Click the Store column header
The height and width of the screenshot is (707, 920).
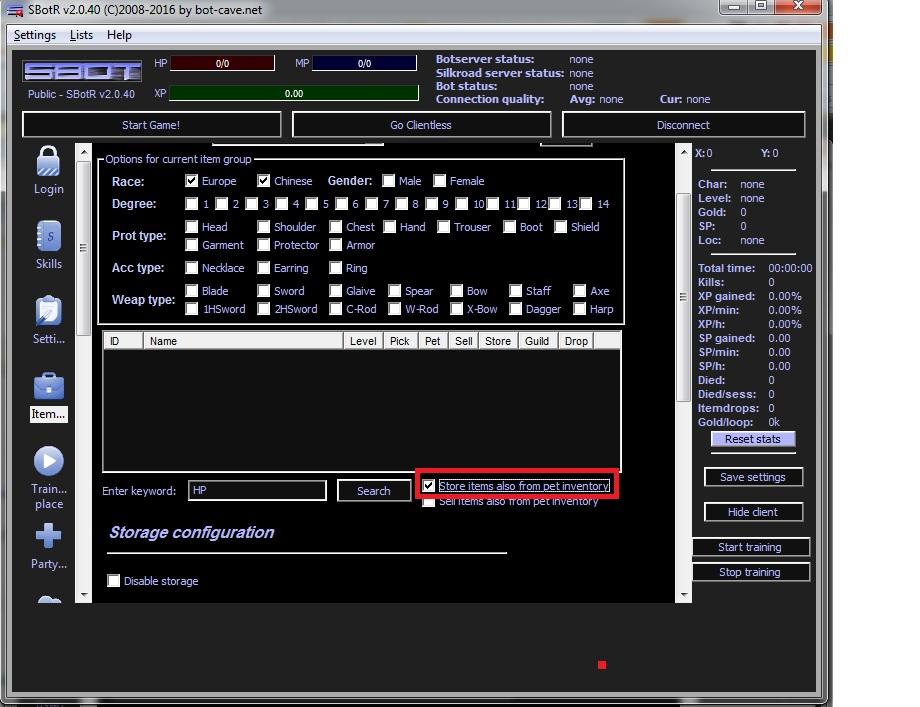[498, 341]
